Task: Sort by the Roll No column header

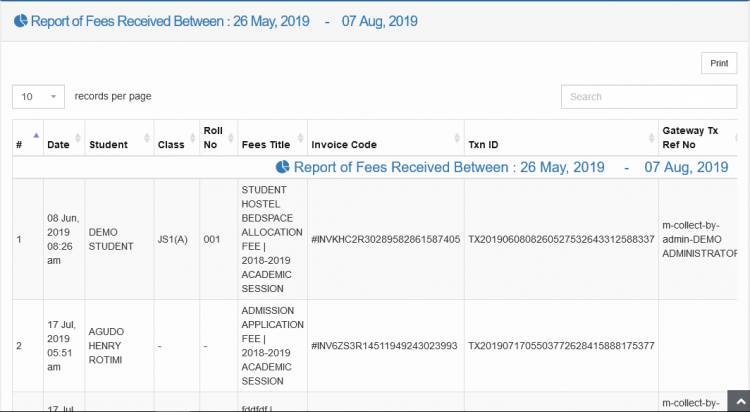Action: click(213, 137)
